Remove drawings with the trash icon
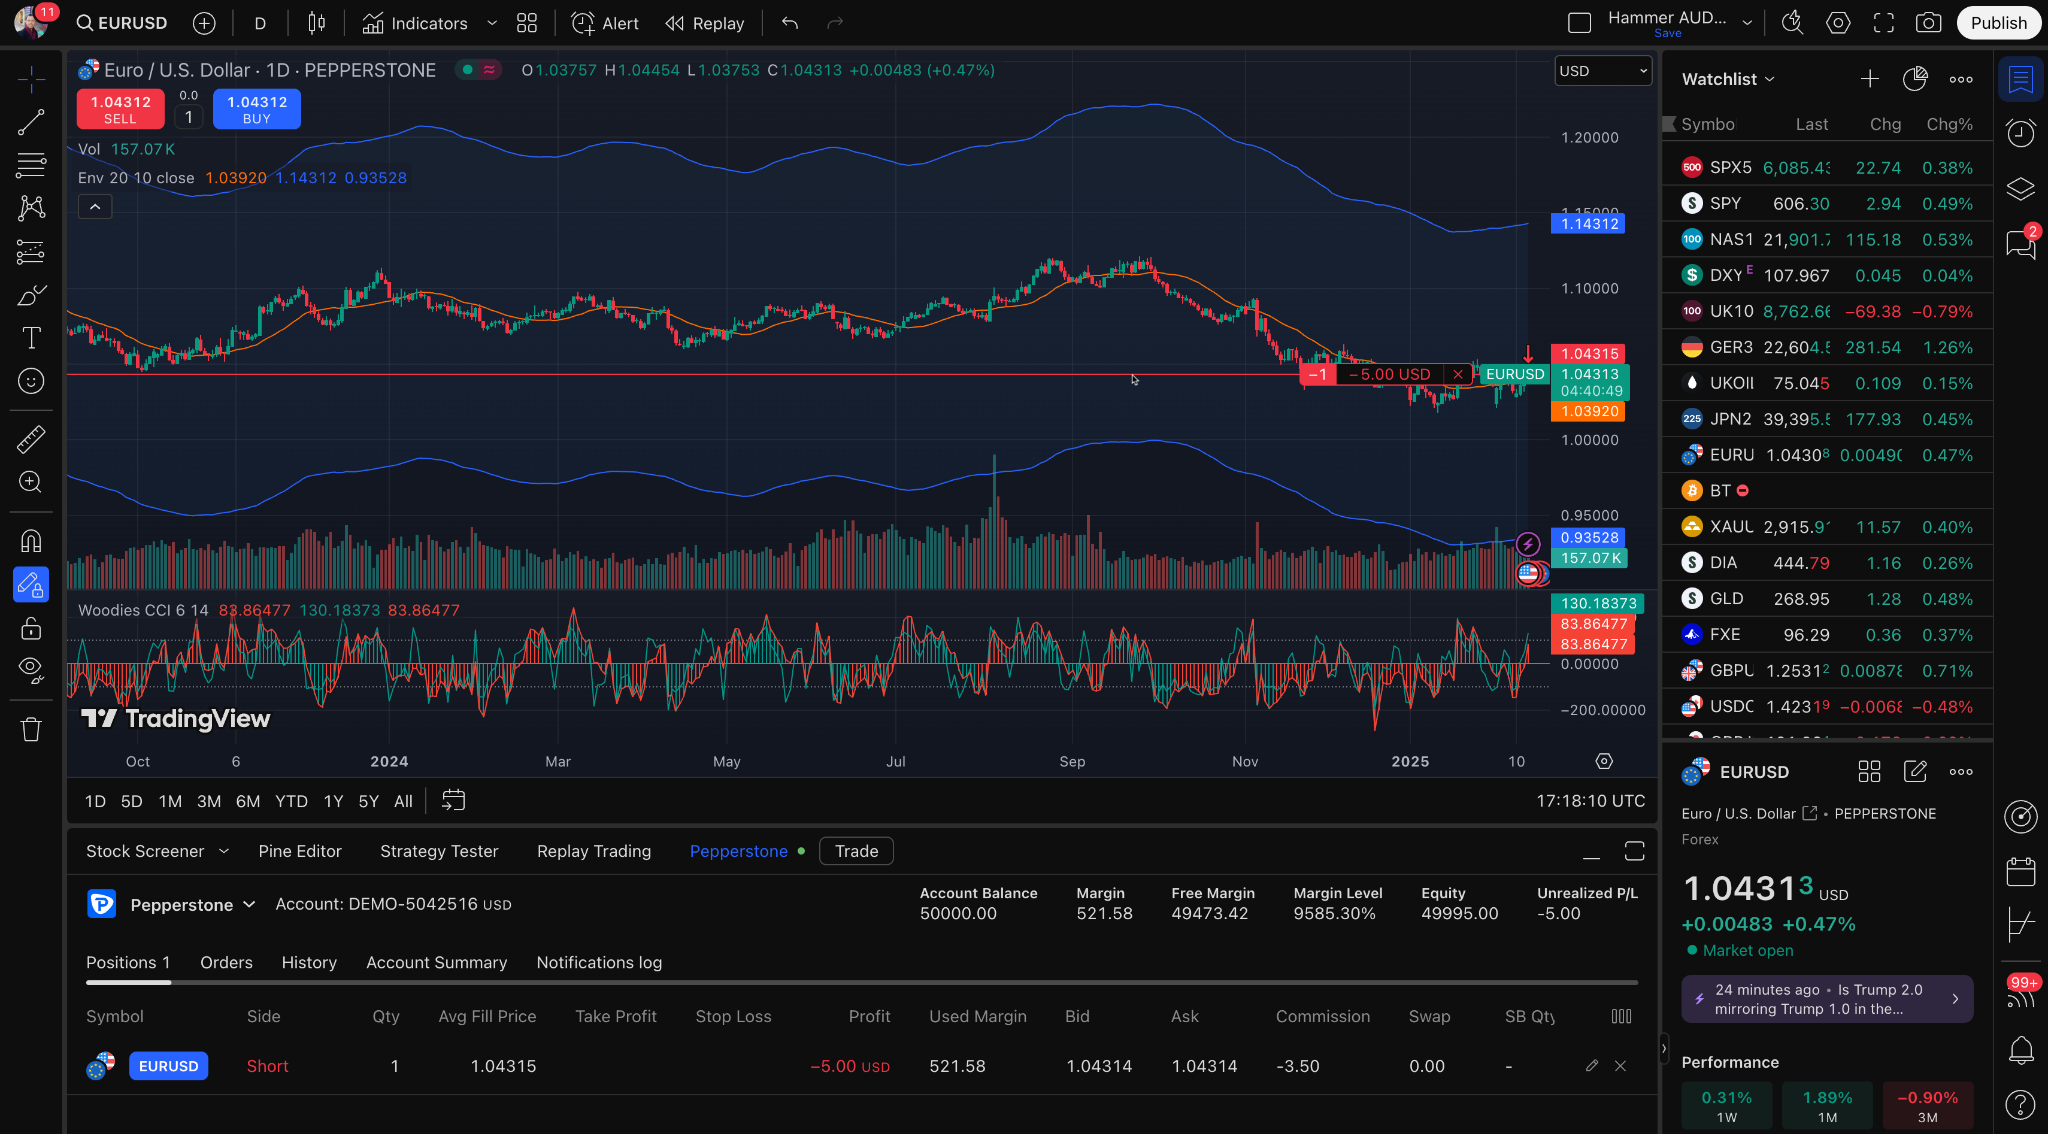 point(31,729)
